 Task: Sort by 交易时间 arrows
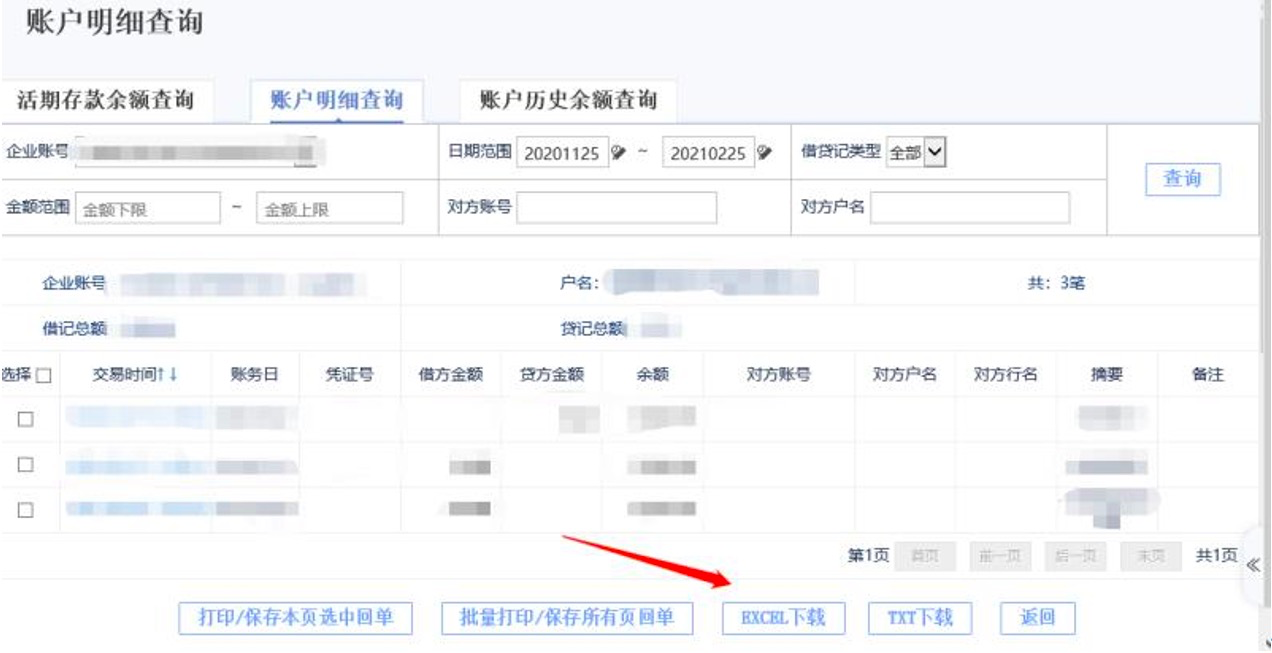[167, 375]
